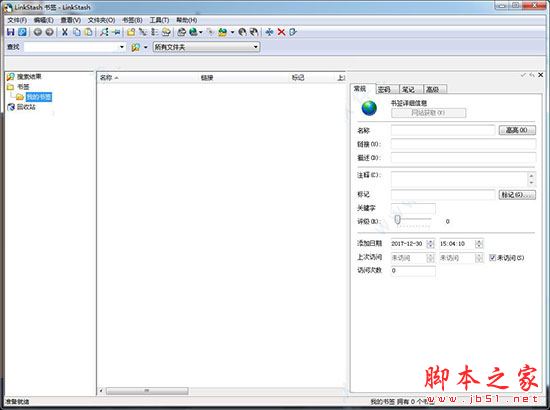Click the greyed button below 书签详细信息

pos(428,113)
